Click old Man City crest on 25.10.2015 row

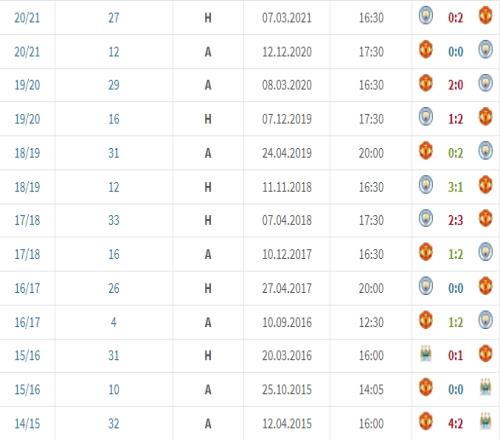(486, 388)
